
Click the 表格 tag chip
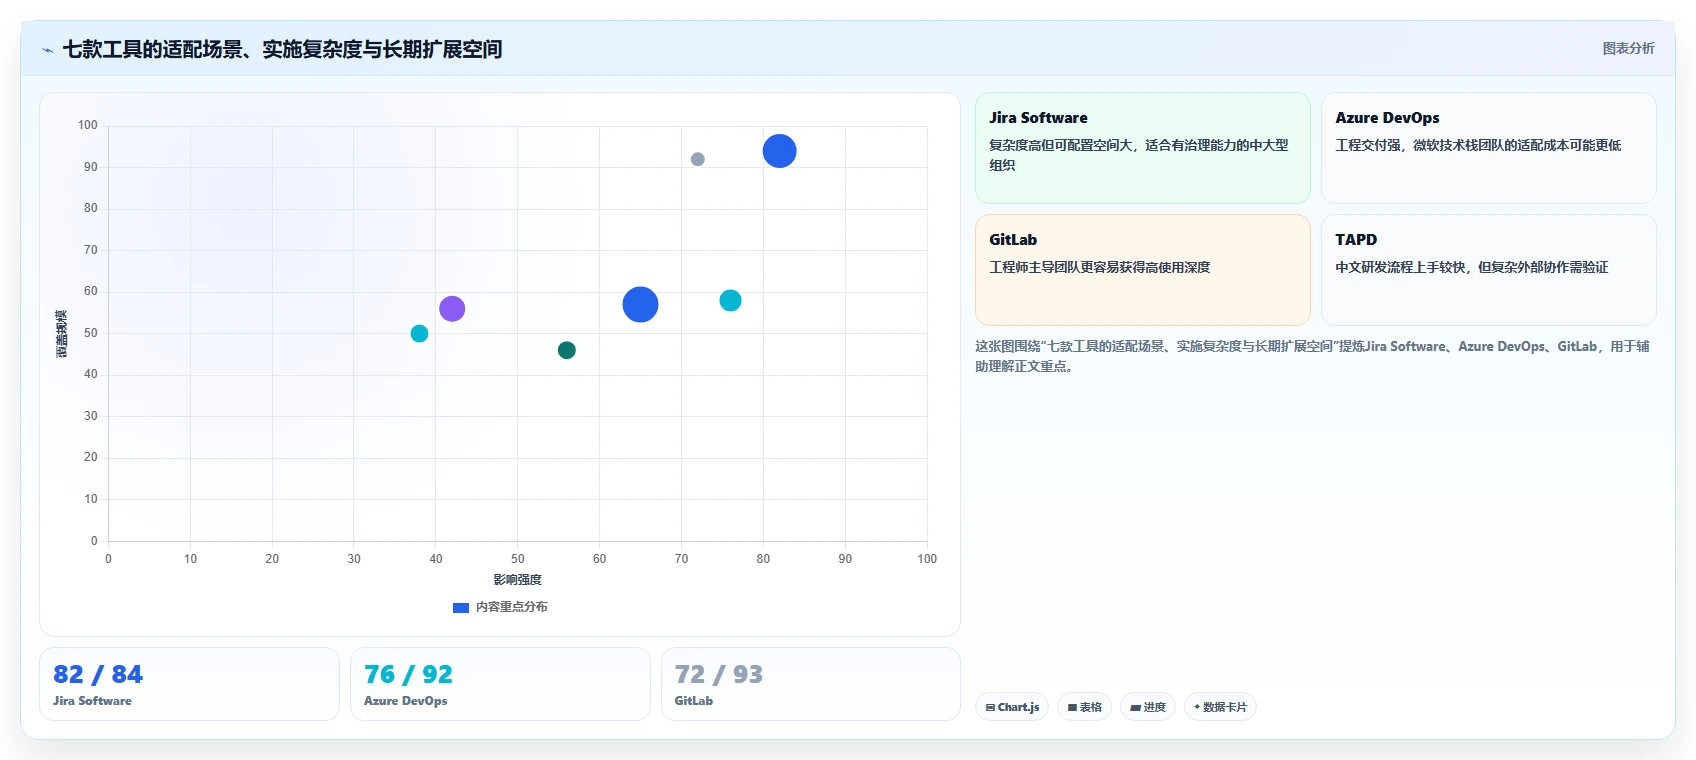(1084, 707)
